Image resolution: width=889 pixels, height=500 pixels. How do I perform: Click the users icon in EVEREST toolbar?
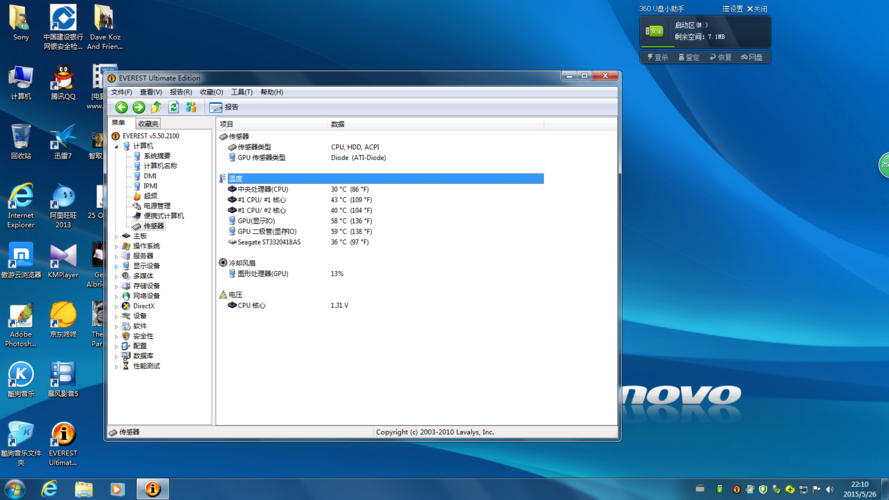191,107
